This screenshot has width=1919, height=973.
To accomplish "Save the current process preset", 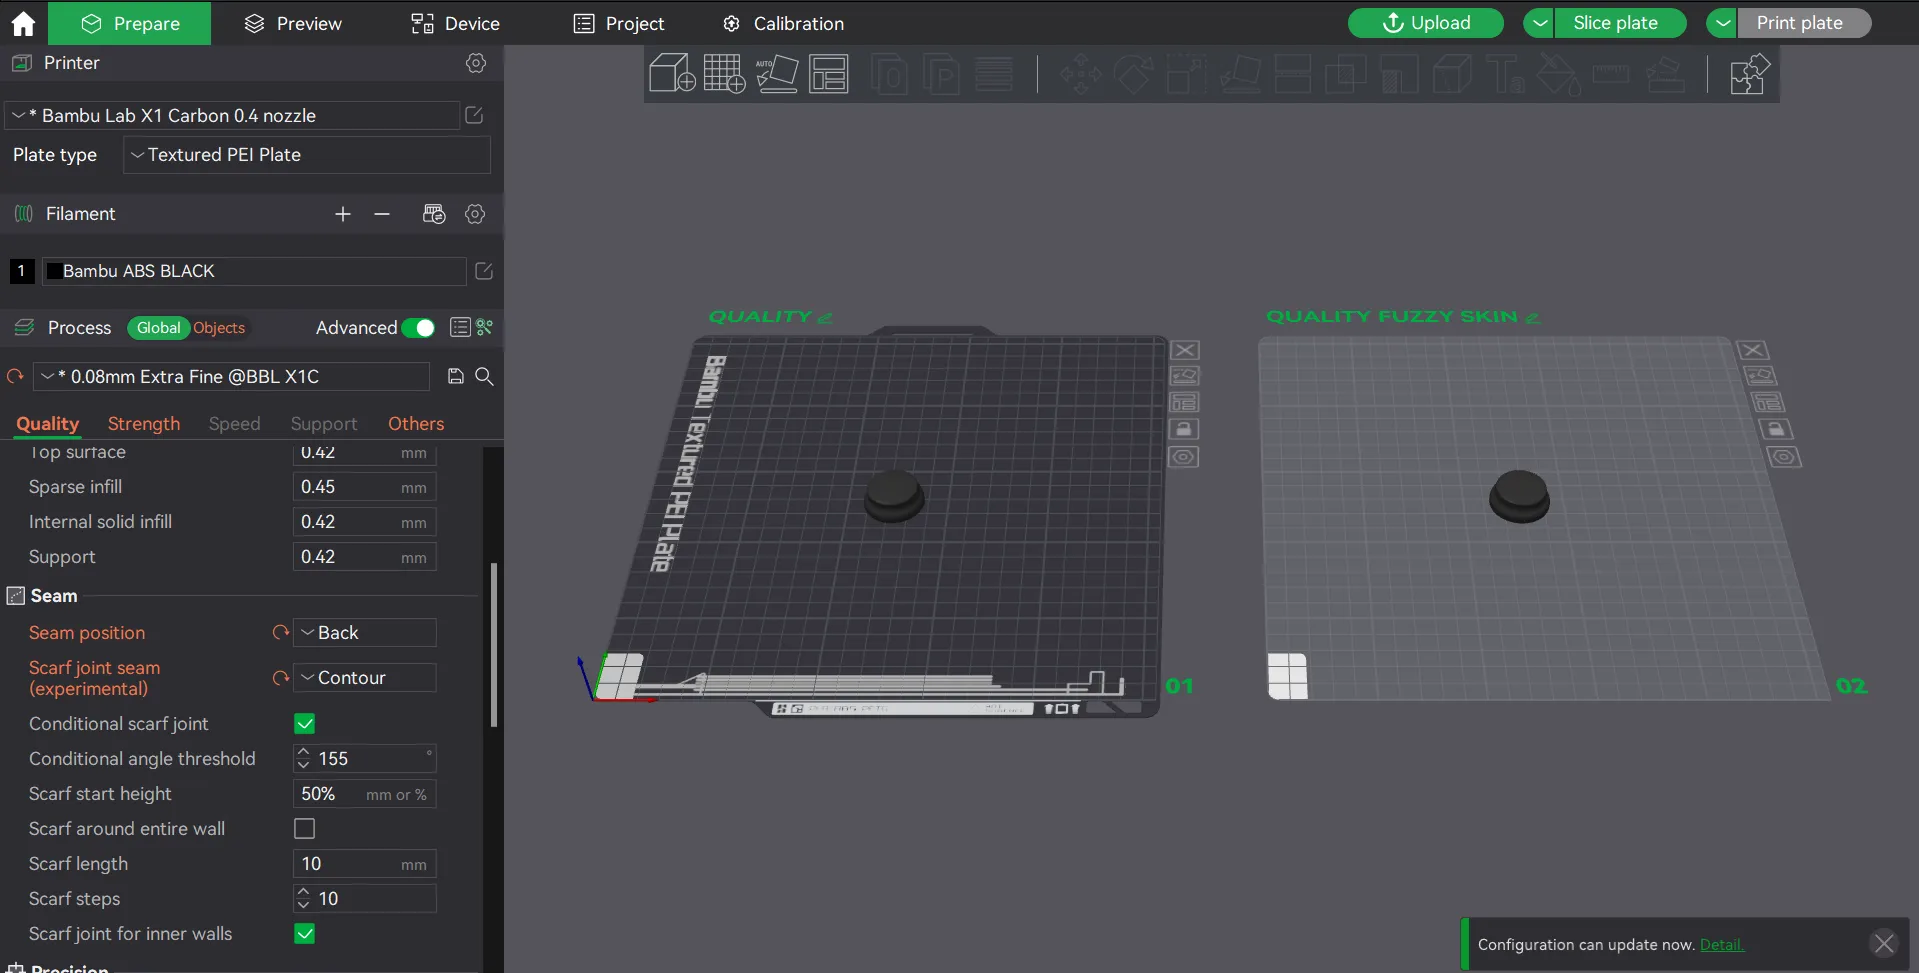I will [456, 376].
